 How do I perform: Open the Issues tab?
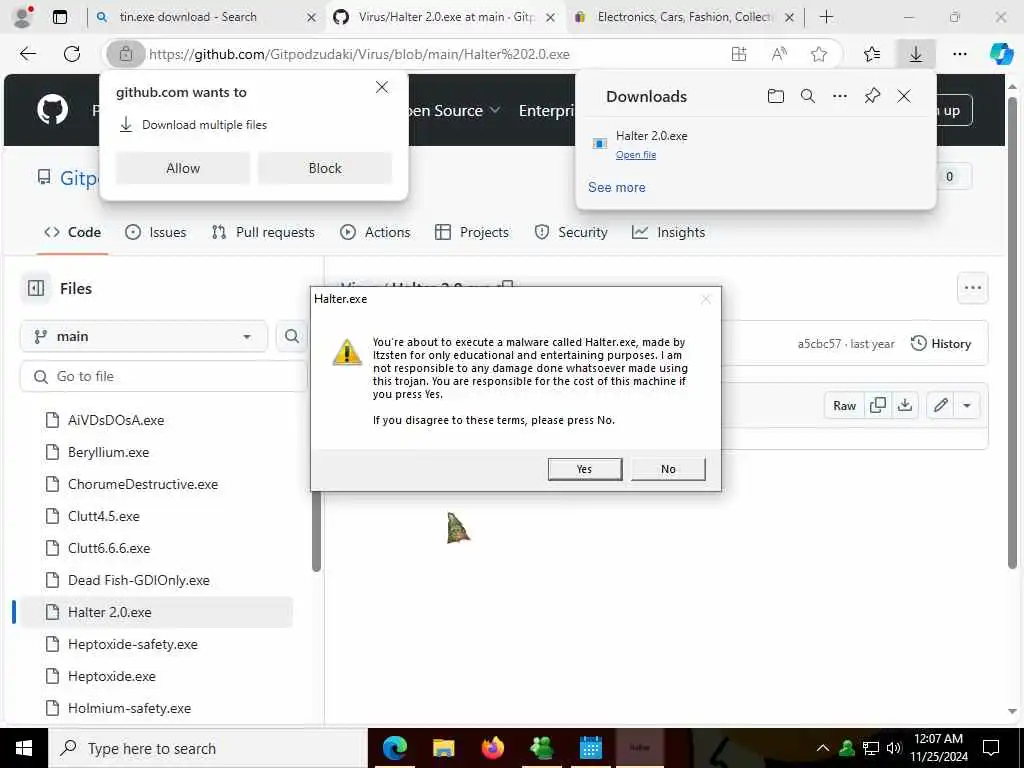pyautogui.click(x=155, y=232)
